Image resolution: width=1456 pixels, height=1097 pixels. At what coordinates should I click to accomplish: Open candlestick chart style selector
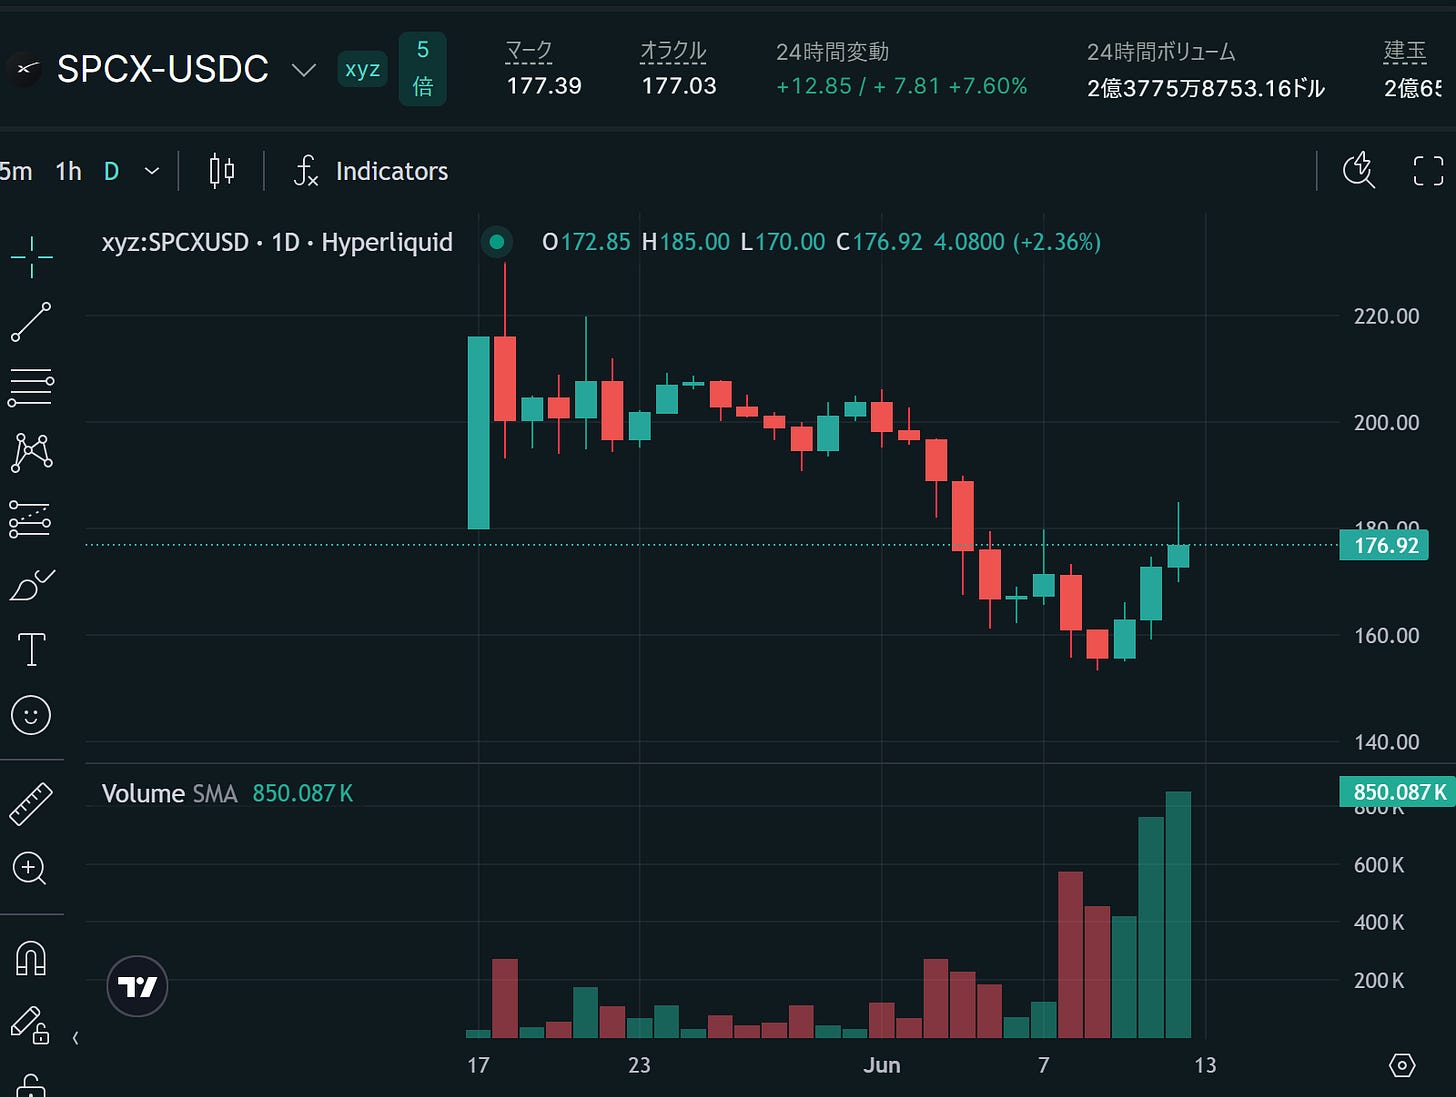pos(222,171)
